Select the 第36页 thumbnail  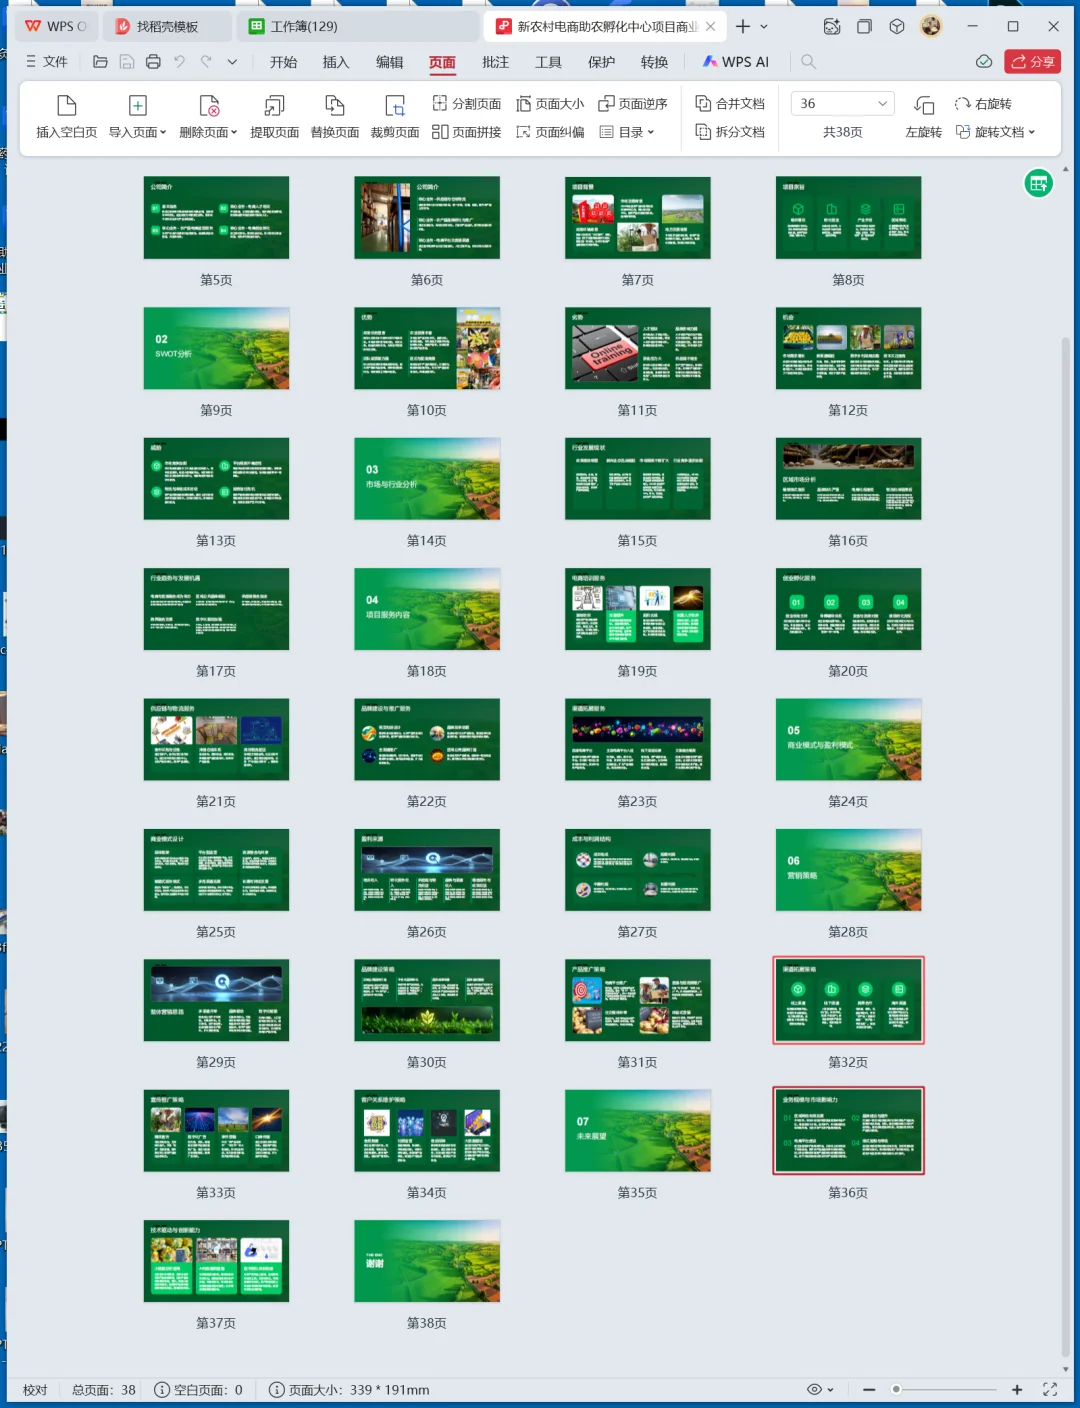pos(848,1130)
